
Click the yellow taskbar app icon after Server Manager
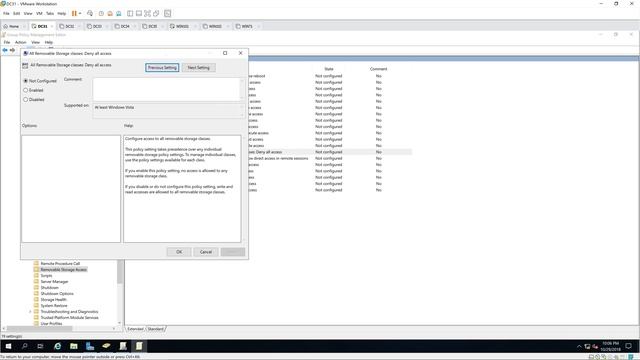pos(107,346)
